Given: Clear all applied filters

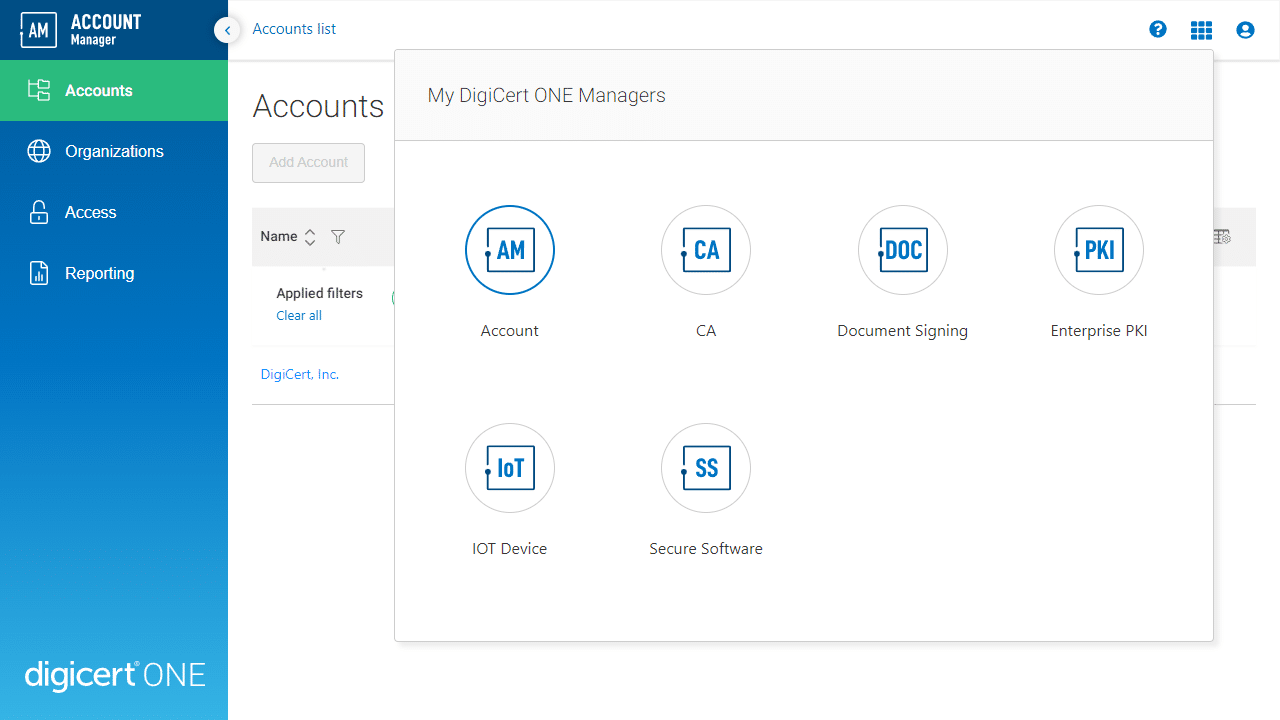Looking at the screenshot, I should (x=298, y=315).
